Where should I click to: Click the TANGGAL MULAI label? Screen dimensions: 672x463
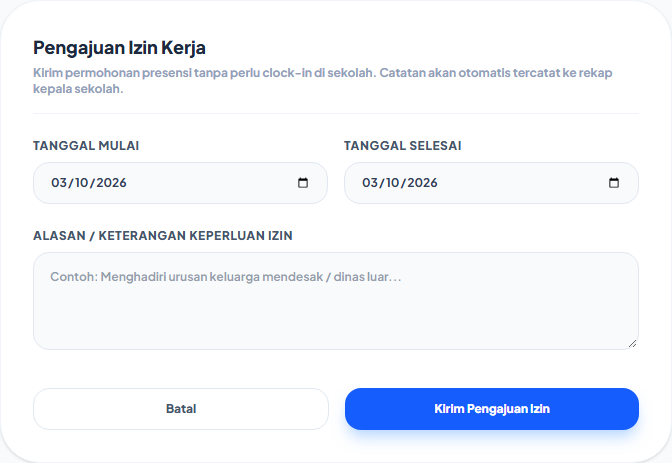(86, 146)
